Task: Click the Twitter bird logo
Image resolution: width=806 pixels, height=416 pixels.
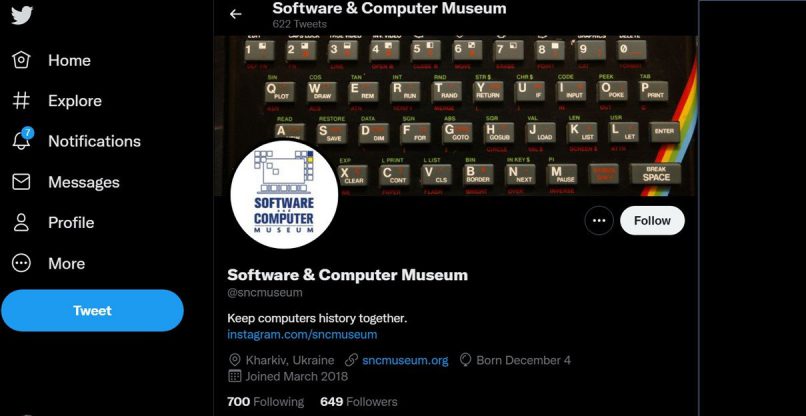Action: [21, 15]
